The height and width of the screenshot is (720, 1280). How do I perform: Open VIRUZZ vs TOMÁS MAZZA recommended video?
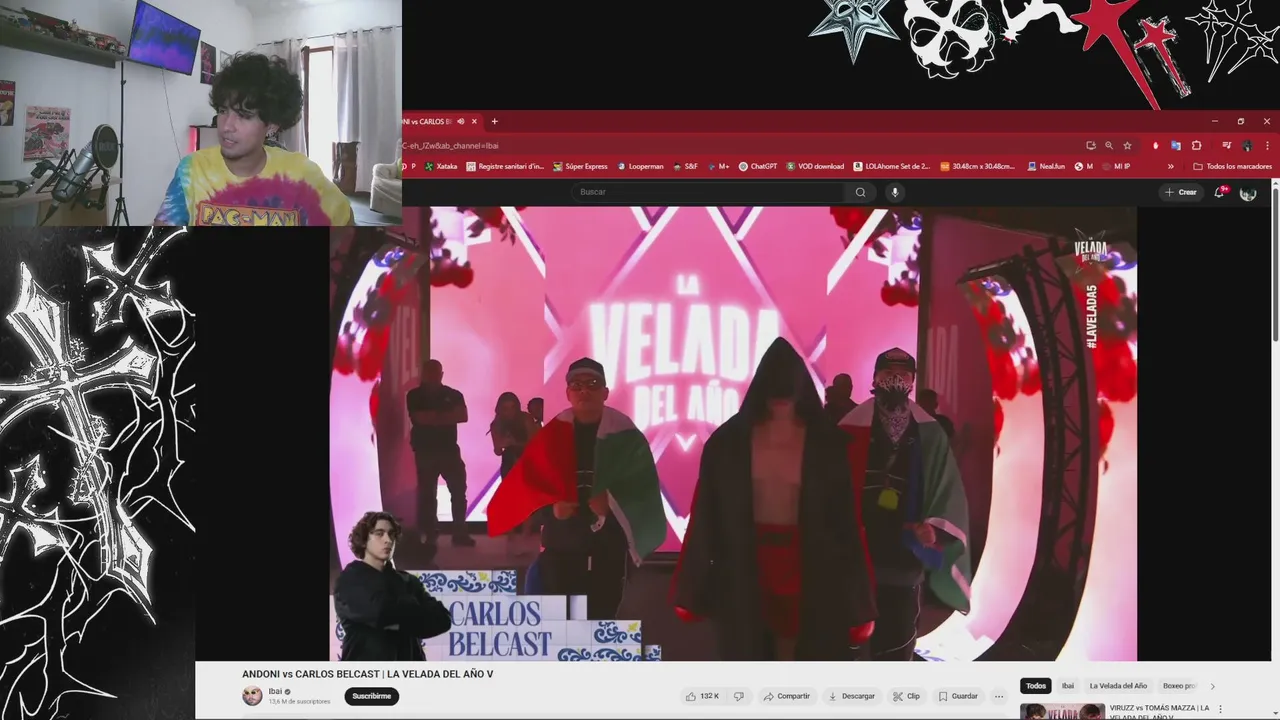1160,712
